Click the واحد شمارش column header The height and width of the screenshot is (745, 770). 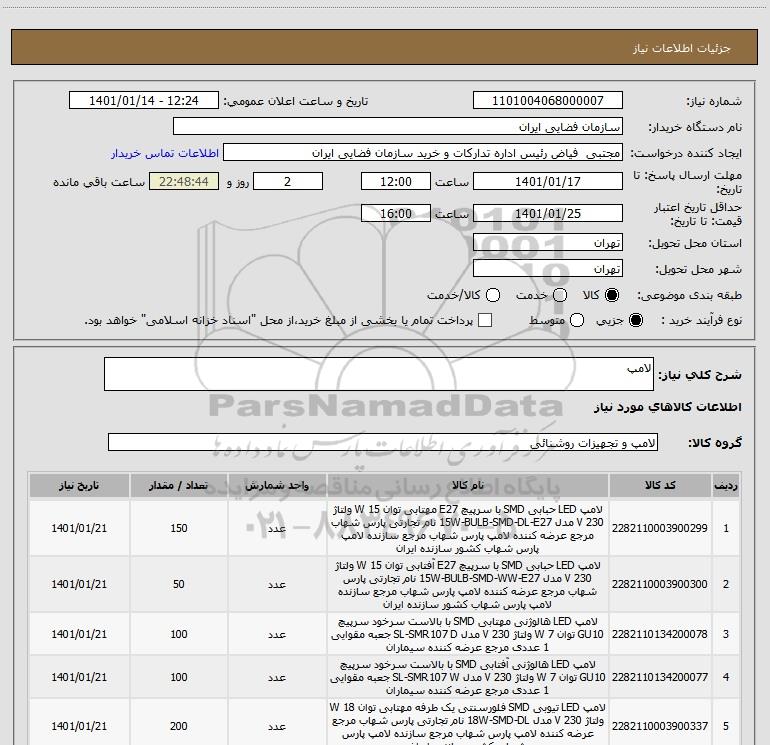coord(277,485)
